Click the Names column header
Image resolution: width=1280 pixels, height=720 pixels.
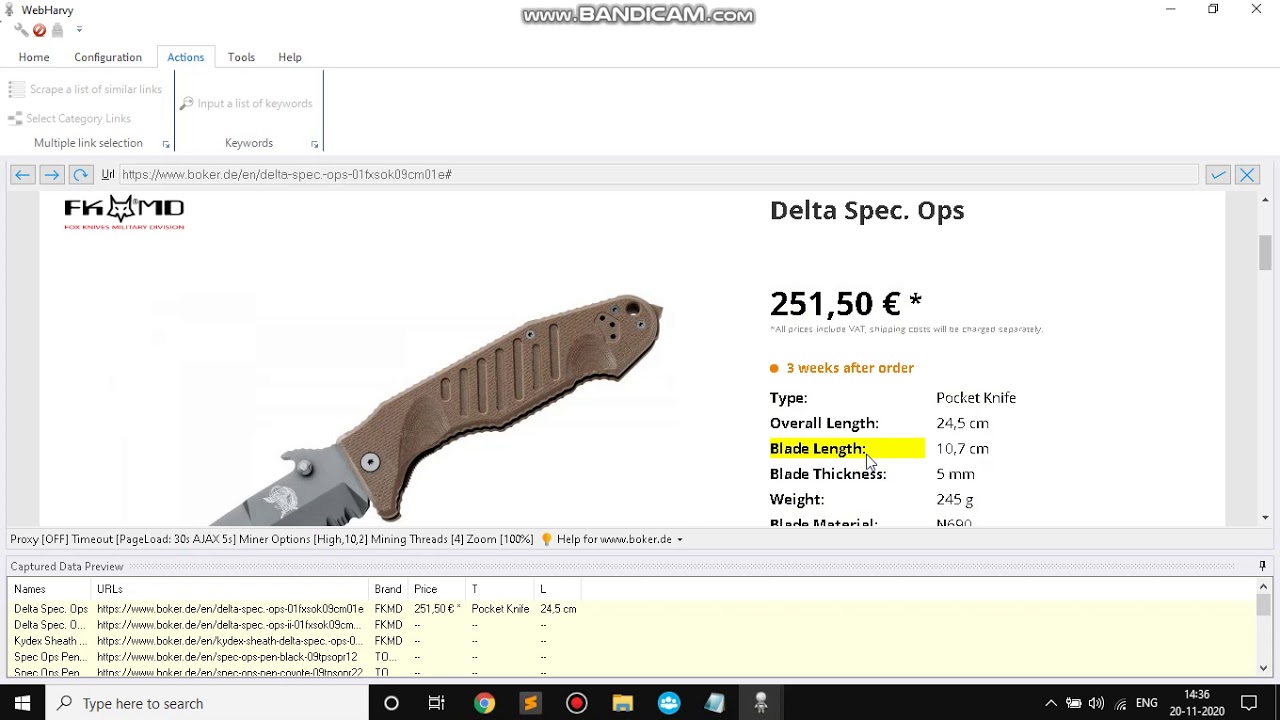pos(50,589)
